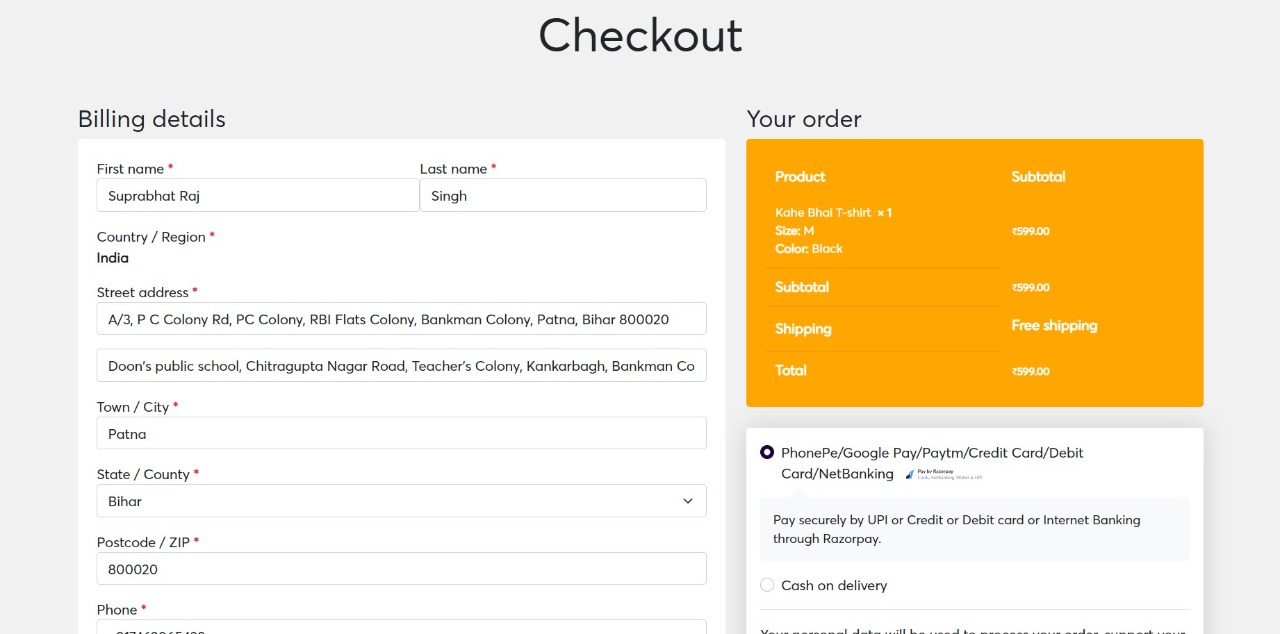Viewport: 1280px width, 634px height.
Task: Focus the Town / City field
Action: [401, 434]
